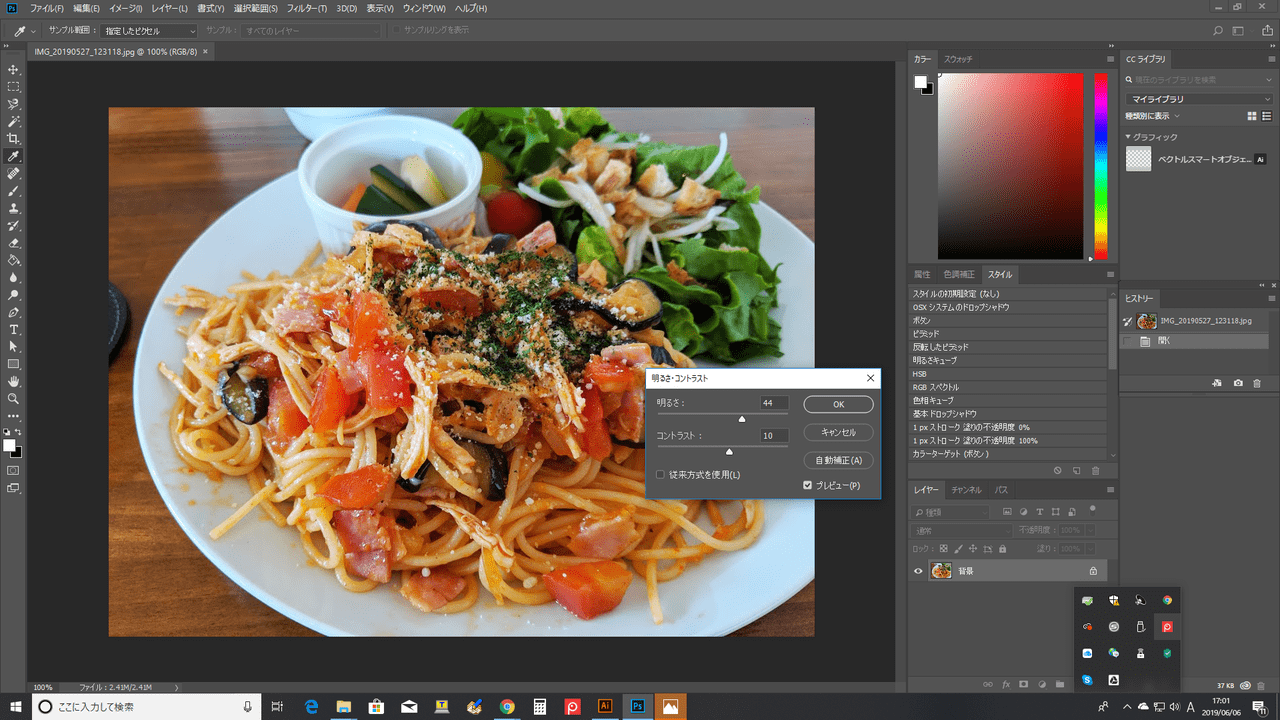Toggle the history brush source for 開く state
This screenshot has width=1280, height=720.
[1128, 341]
